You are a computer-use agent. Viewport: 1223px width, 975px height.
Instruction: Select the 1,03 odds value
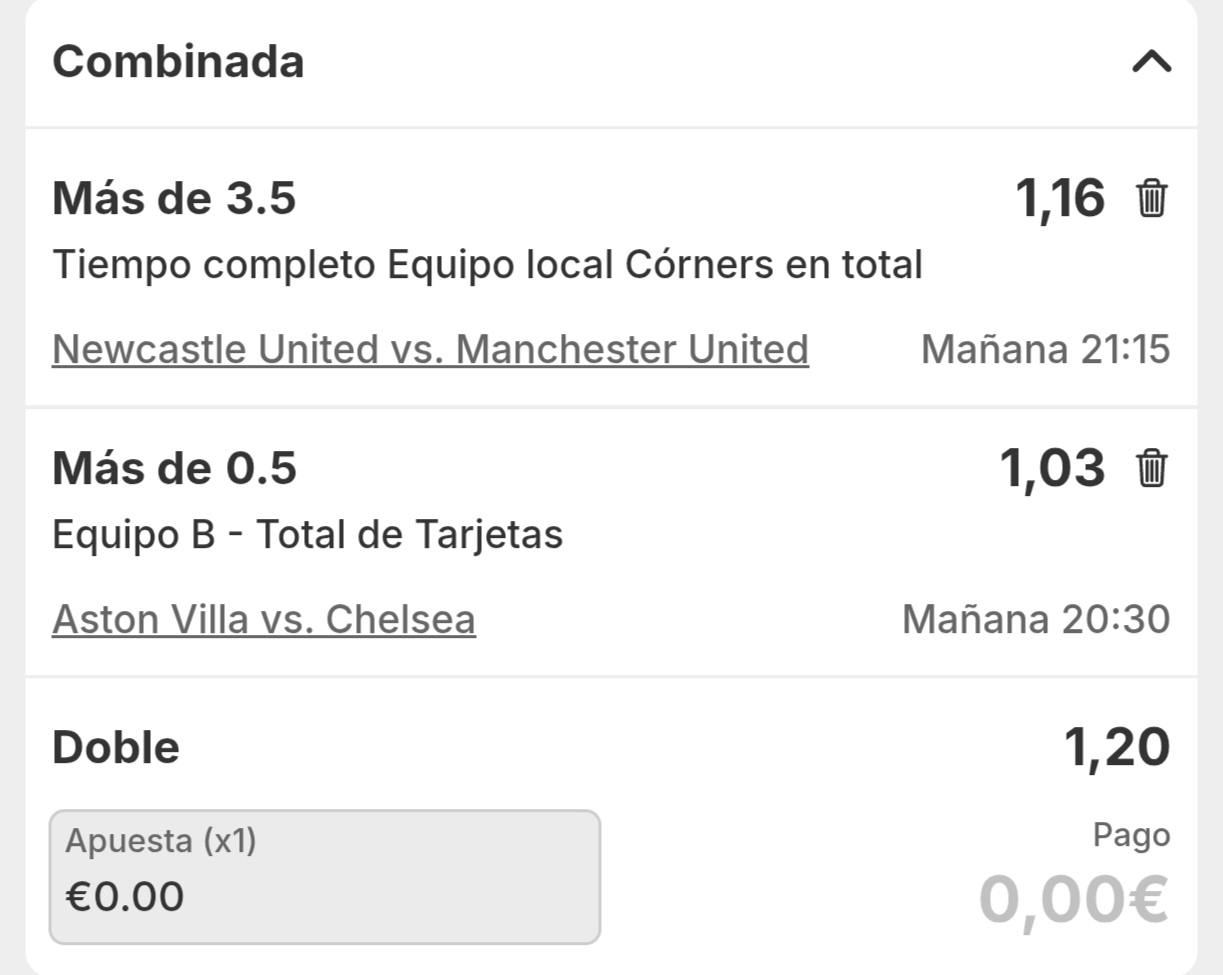pyautogui.click(x=1052, y=468)
